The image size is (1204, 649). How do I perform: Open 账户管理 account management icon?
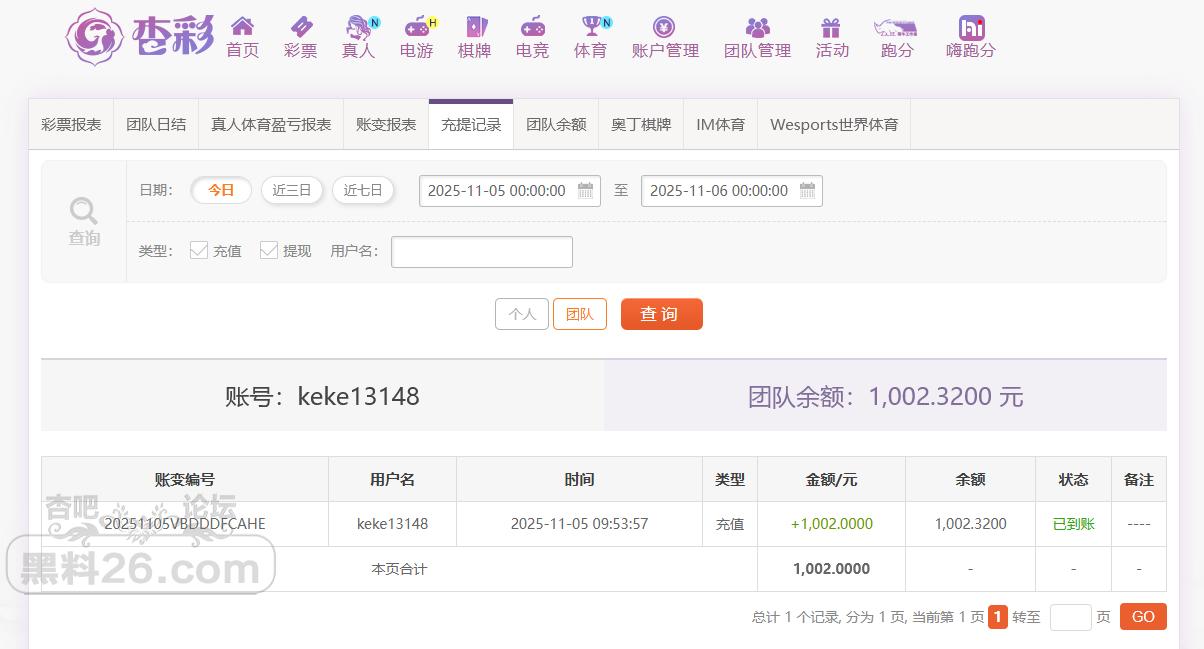[665, 27]
